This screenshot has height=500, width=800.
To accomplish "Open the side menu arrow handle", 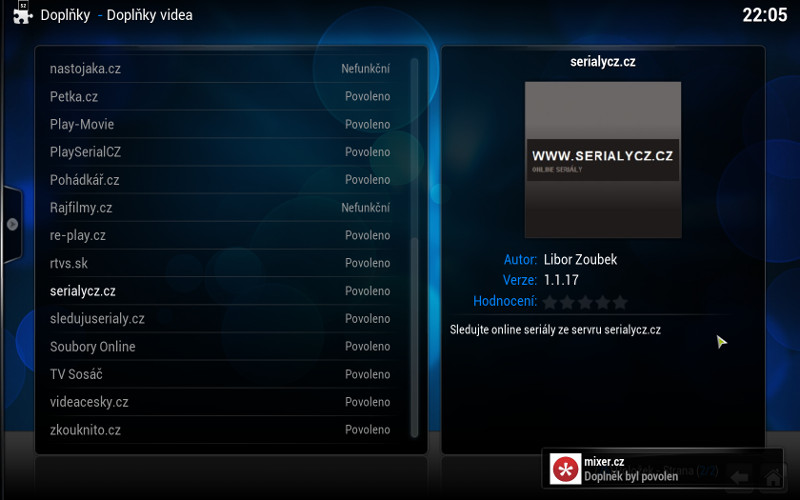I will tap(12, 224).
